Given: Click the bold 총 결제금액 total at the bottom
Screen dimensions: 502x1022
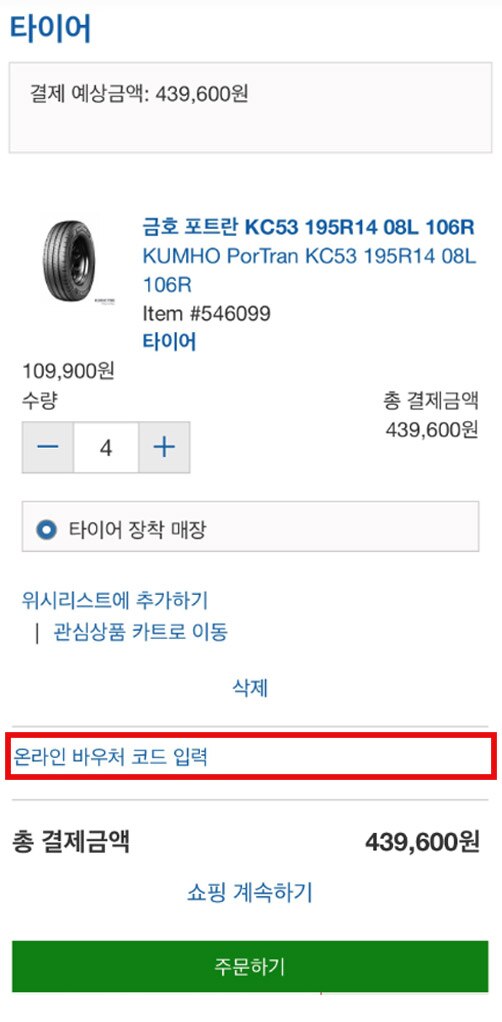Looking at the screenshot, I should (x=71, y=841).
